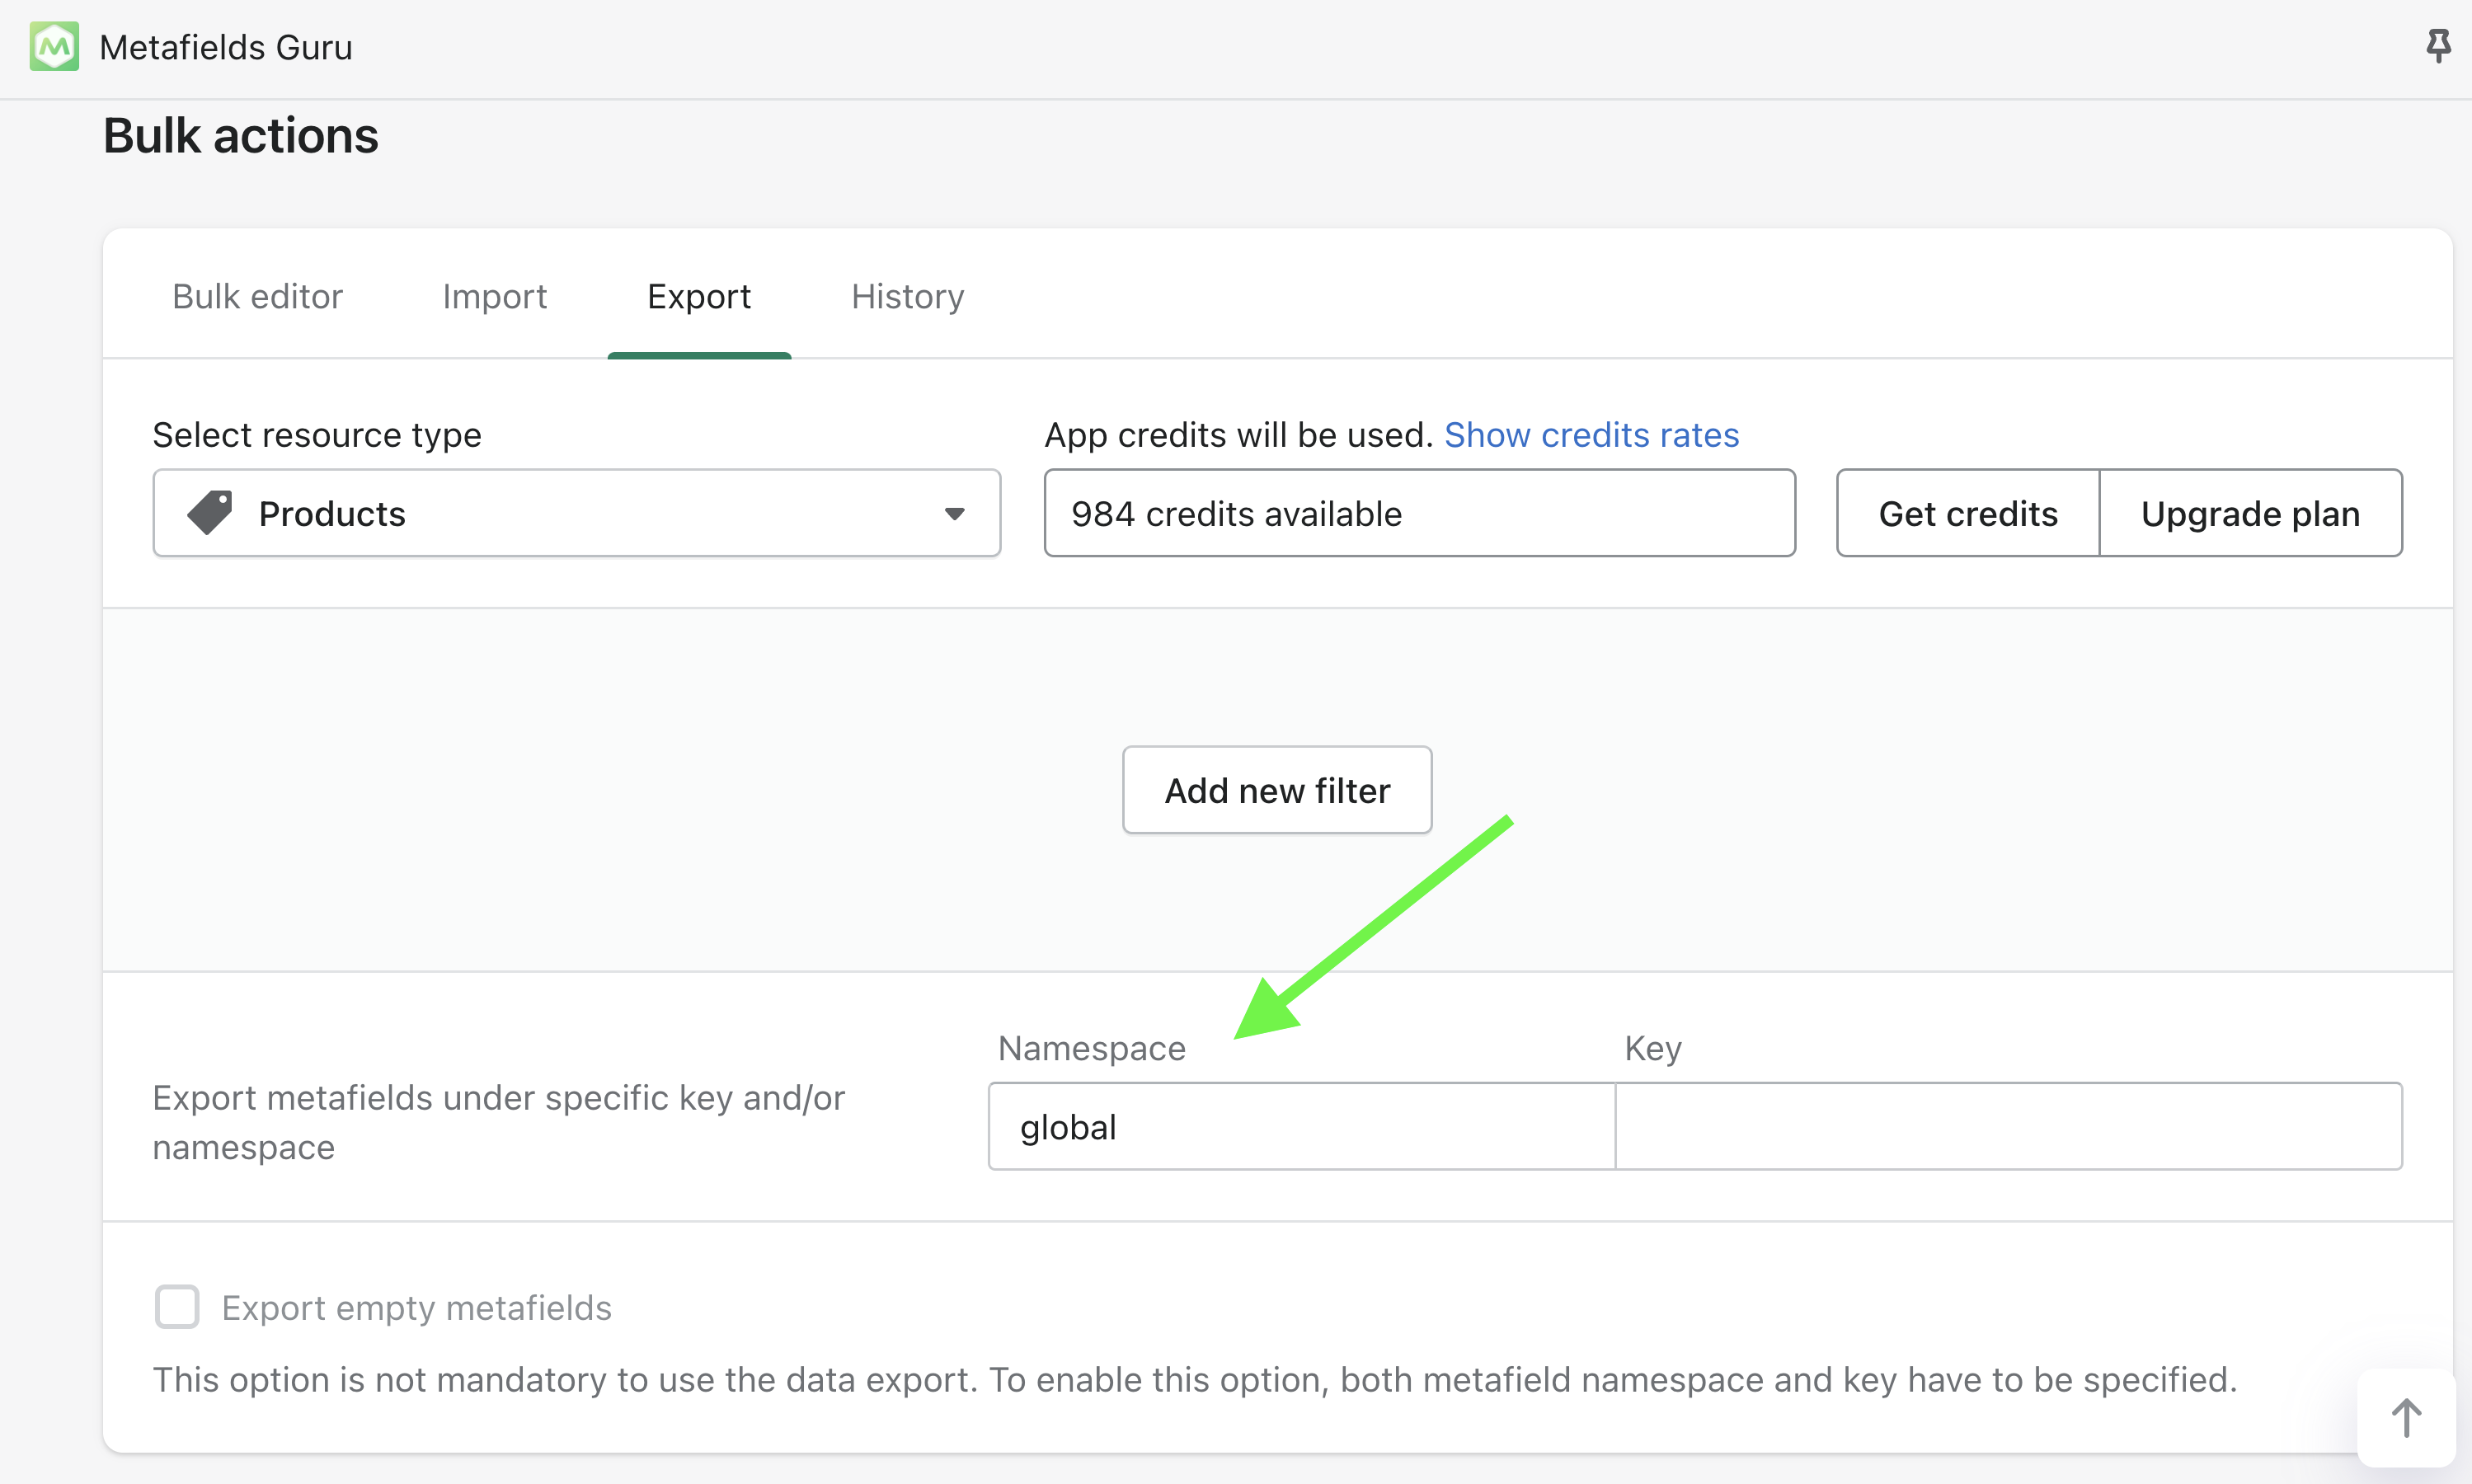Enable Export empty metafields checkbox
This screenshot has height=1484, width=2472.
[x=177, y=1307]
